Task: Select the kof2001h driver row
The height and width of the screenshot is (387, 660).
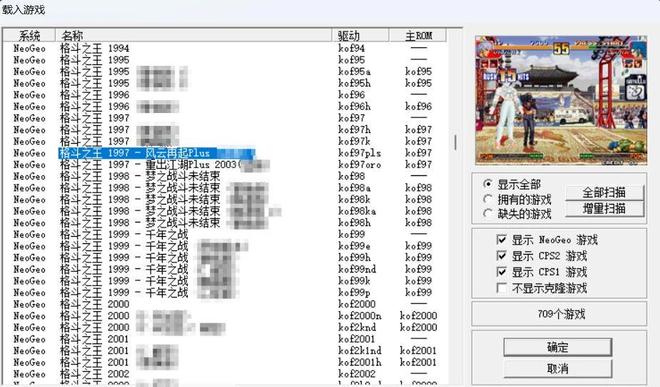Action: [x=225, y=362]
